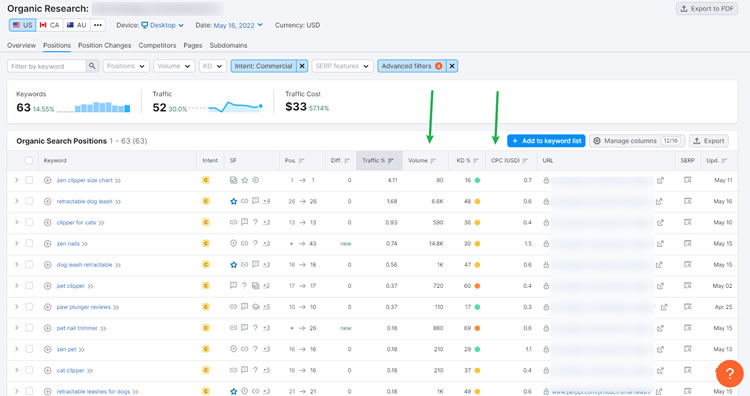Check the box for 'paw plunger reviews'

[x=29, y=307]
